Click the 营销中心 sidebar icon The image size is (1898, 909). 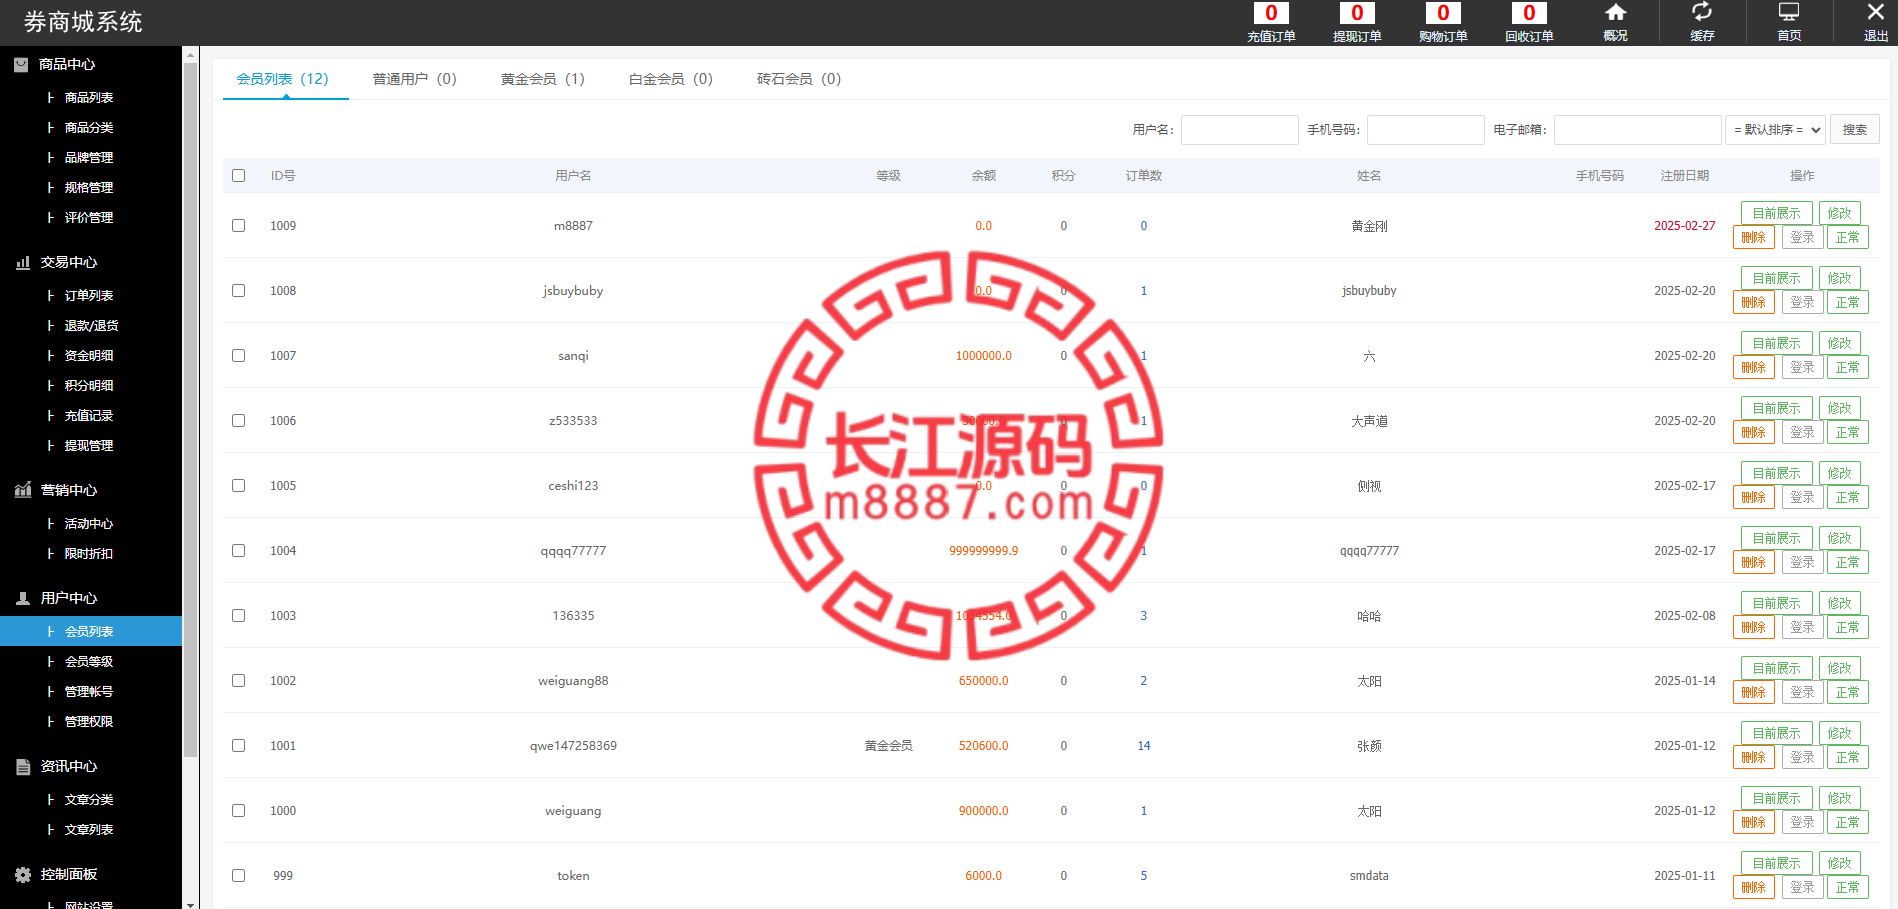click(x=23, y=490)
